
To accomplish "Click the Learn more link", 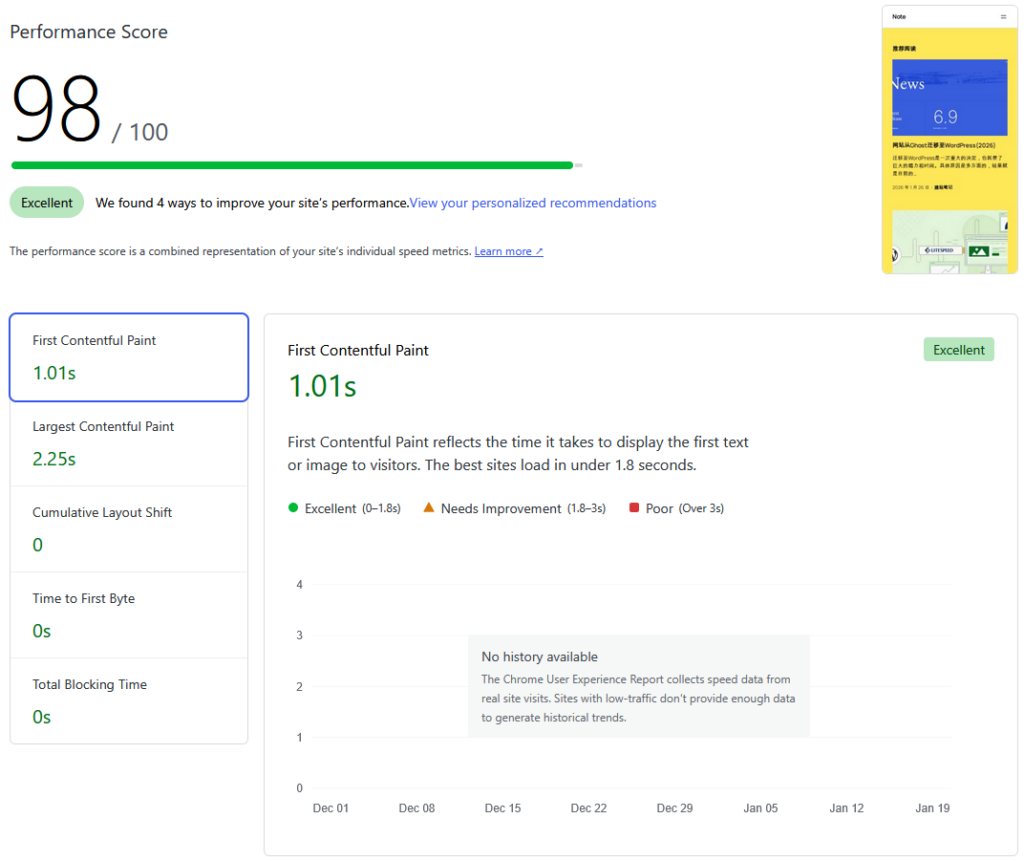I will pos(503,252).
